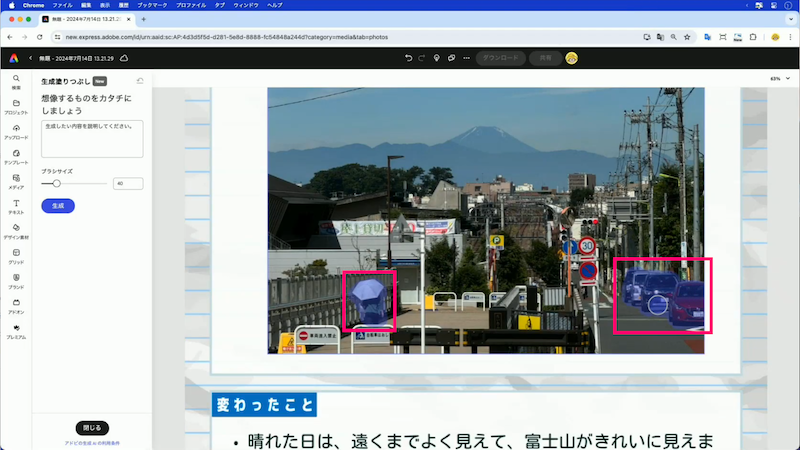Reset the generative fill panel
The image size is (800, 450).
(x=140, y=81)
